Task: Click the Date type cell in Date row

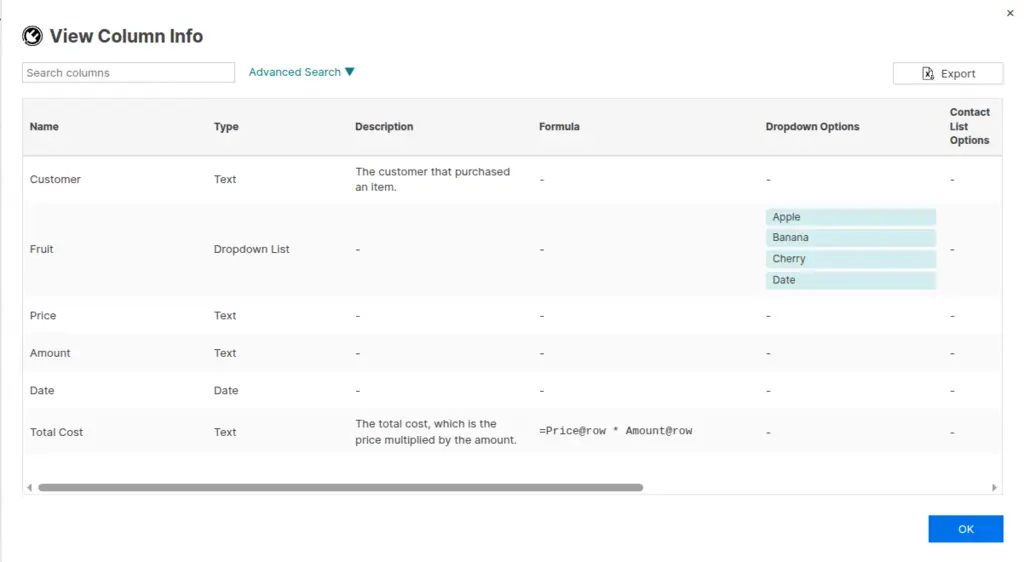Action: 226,390
